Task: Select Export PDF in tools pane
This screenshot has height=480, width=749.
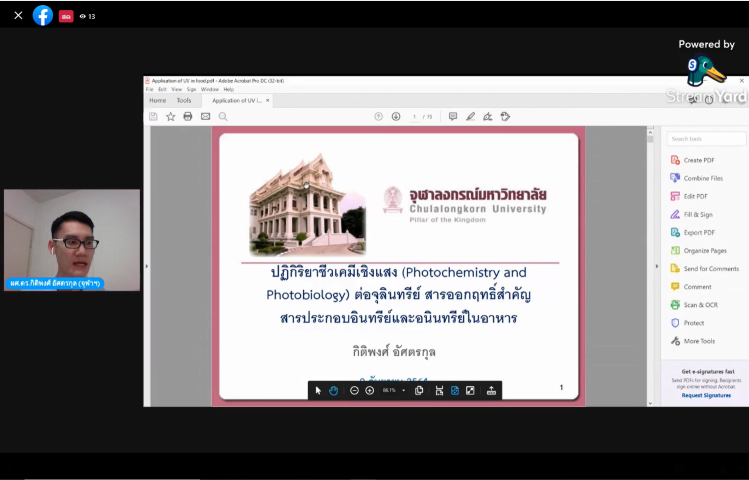Action: [x=699, y=232]
